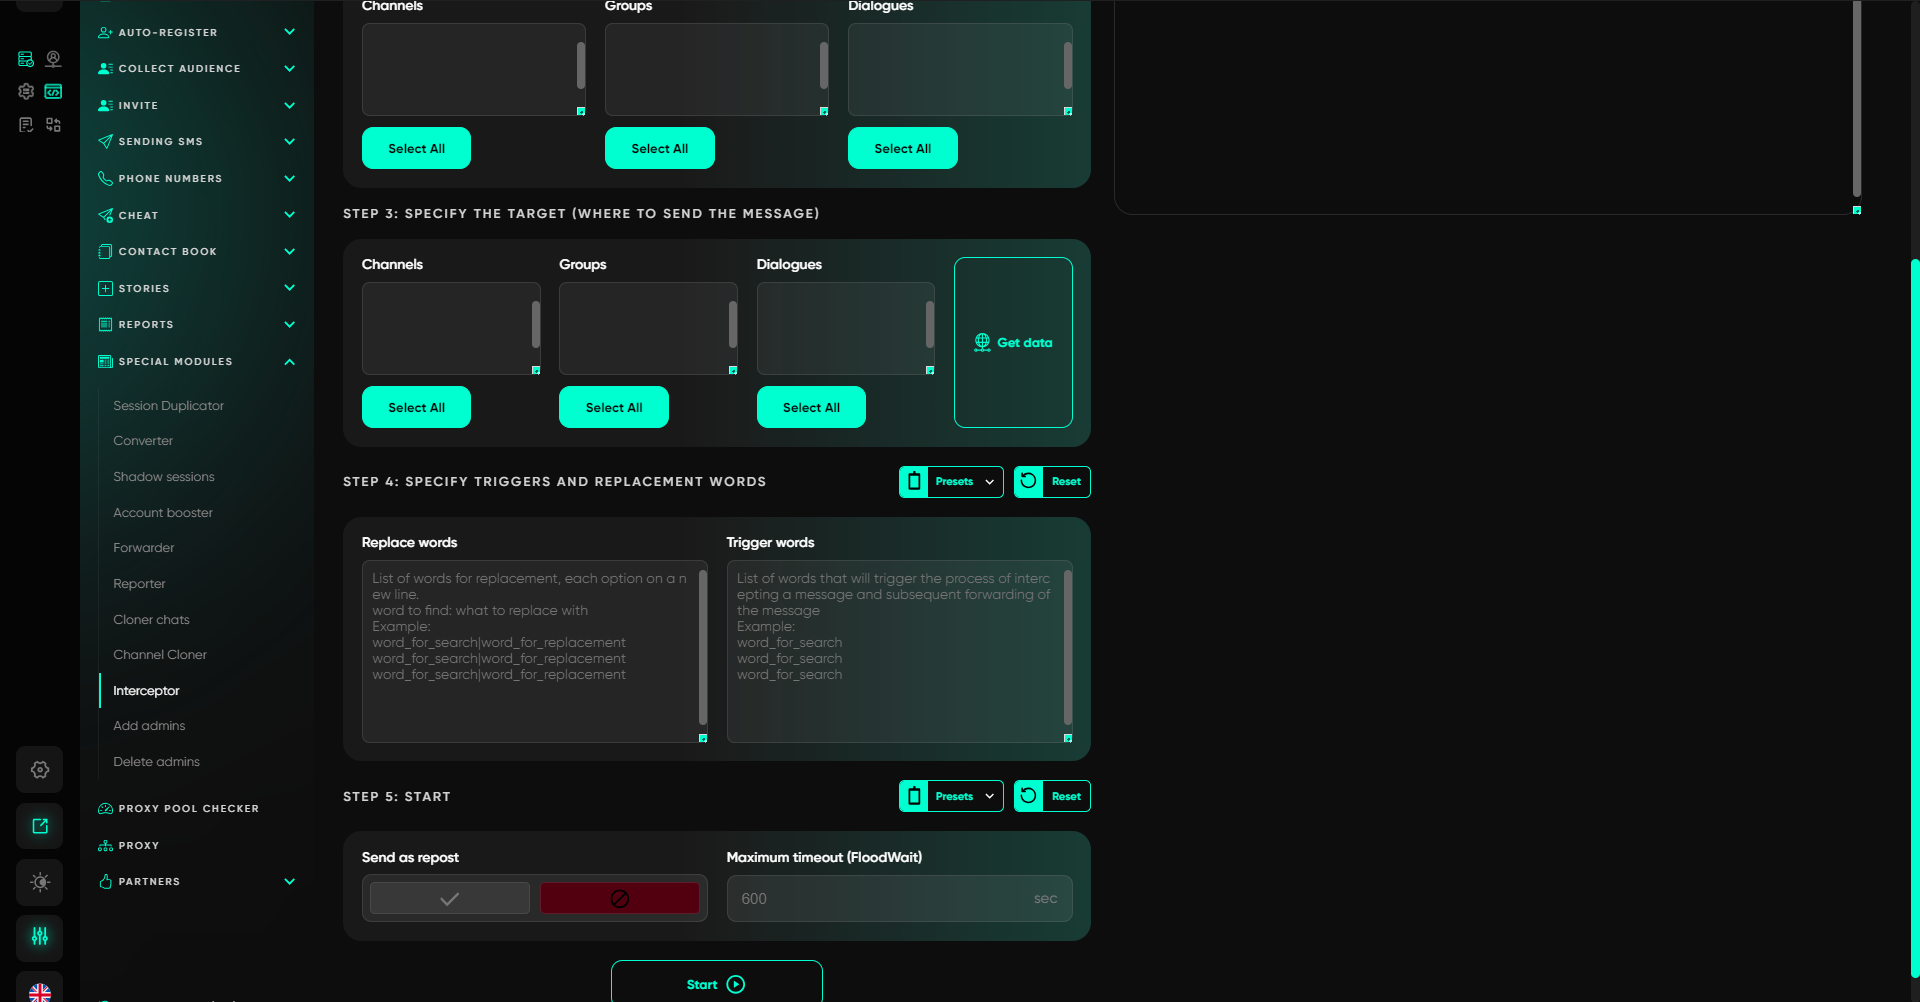
Task: Click the Replace words scrollbar
Action: tap(703, 647)
